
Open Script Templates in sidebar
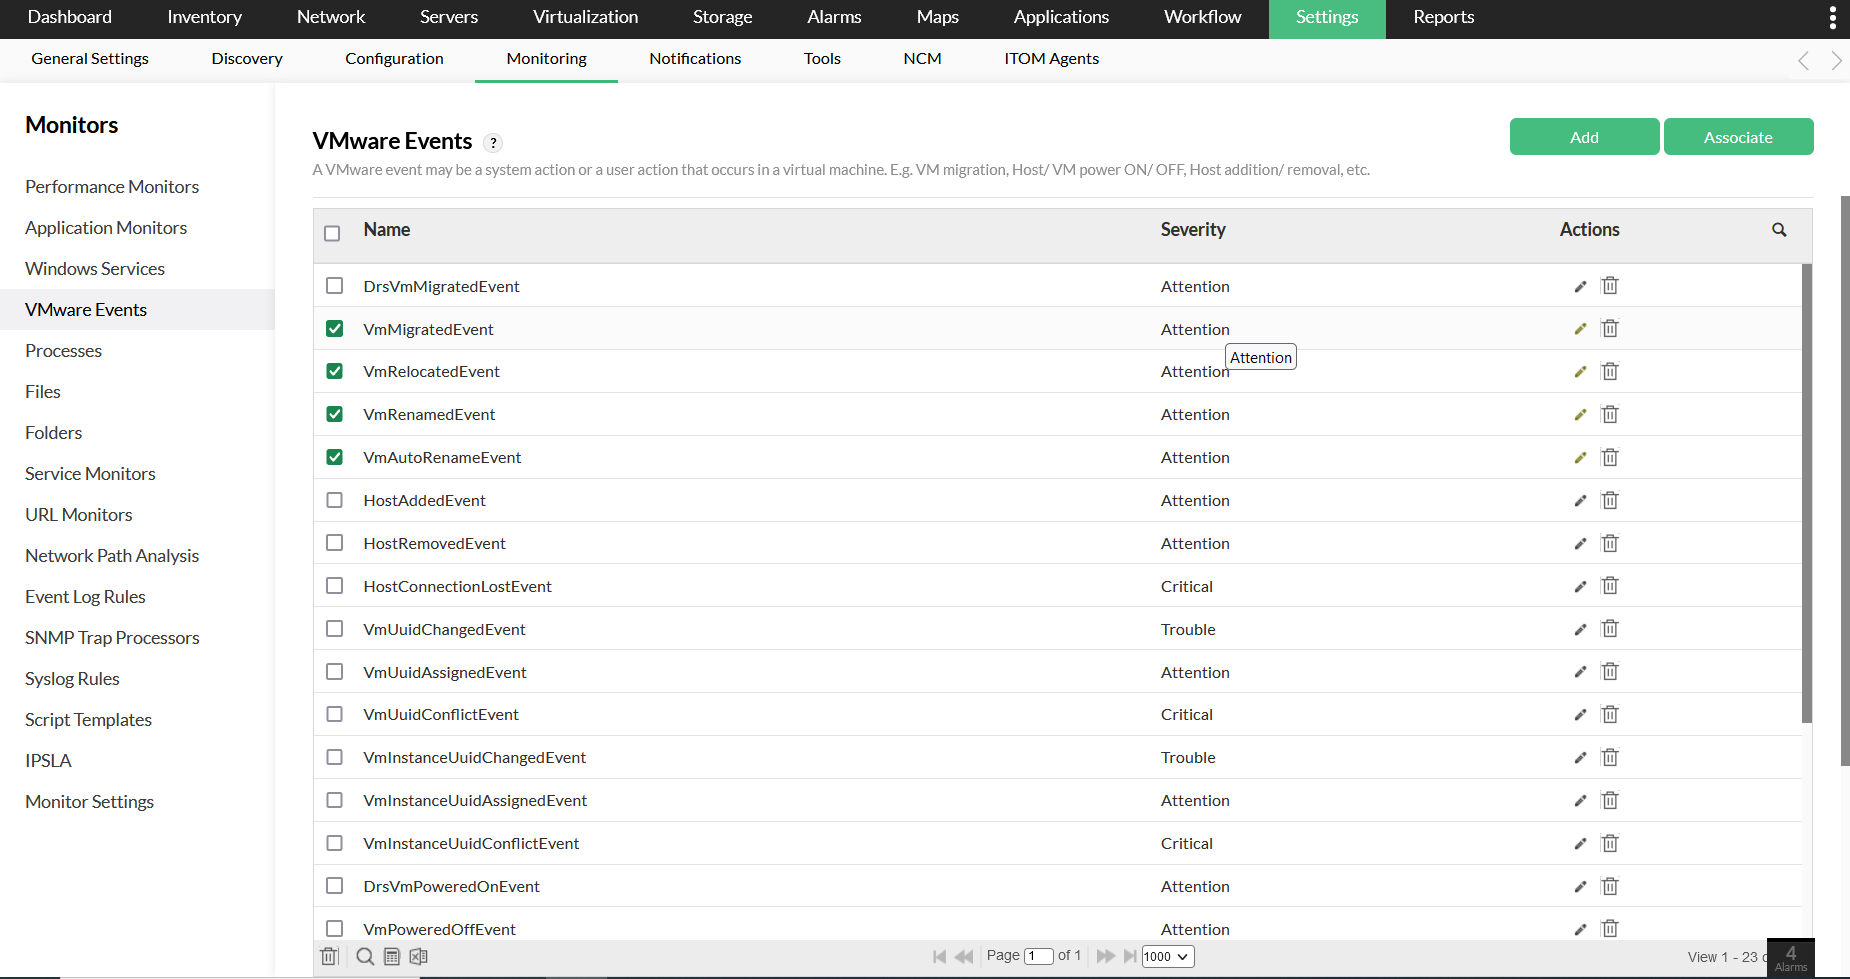pyautogui.click(x=89, y=720)
